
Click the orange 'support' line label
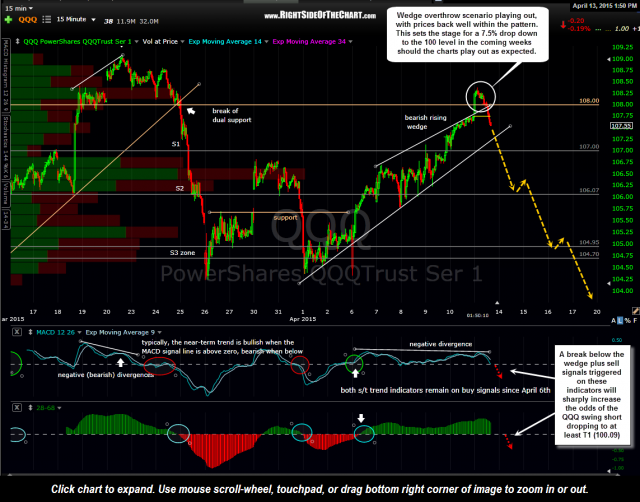pos(285,218)
